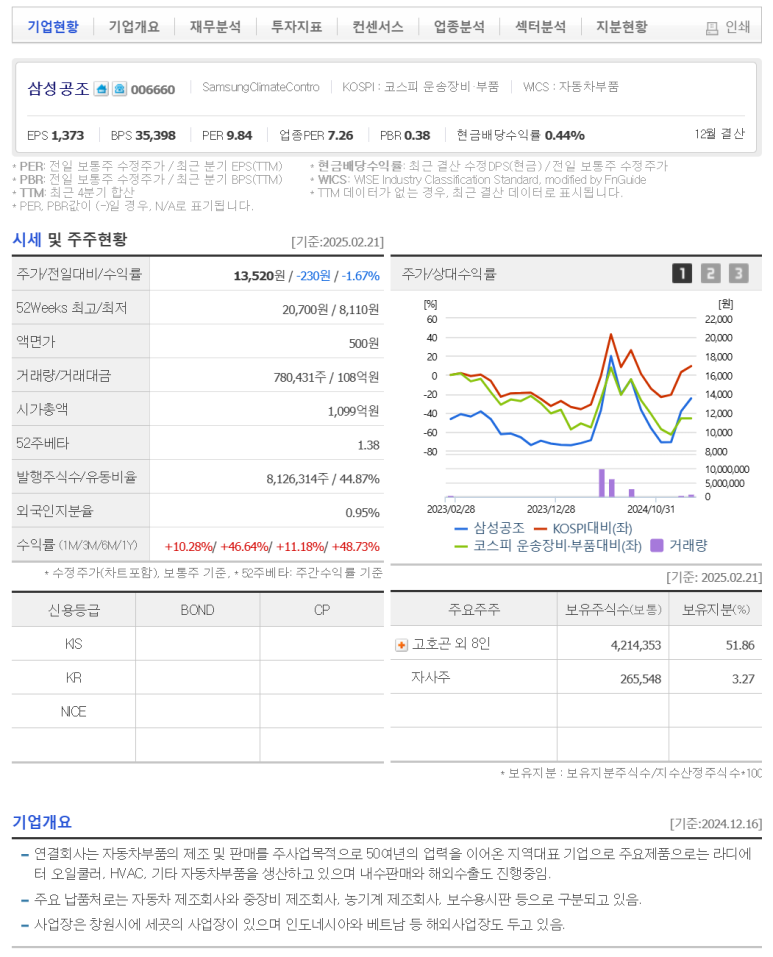Expand the 고호곤 외 8인 shareholder row

pos(401,645)
